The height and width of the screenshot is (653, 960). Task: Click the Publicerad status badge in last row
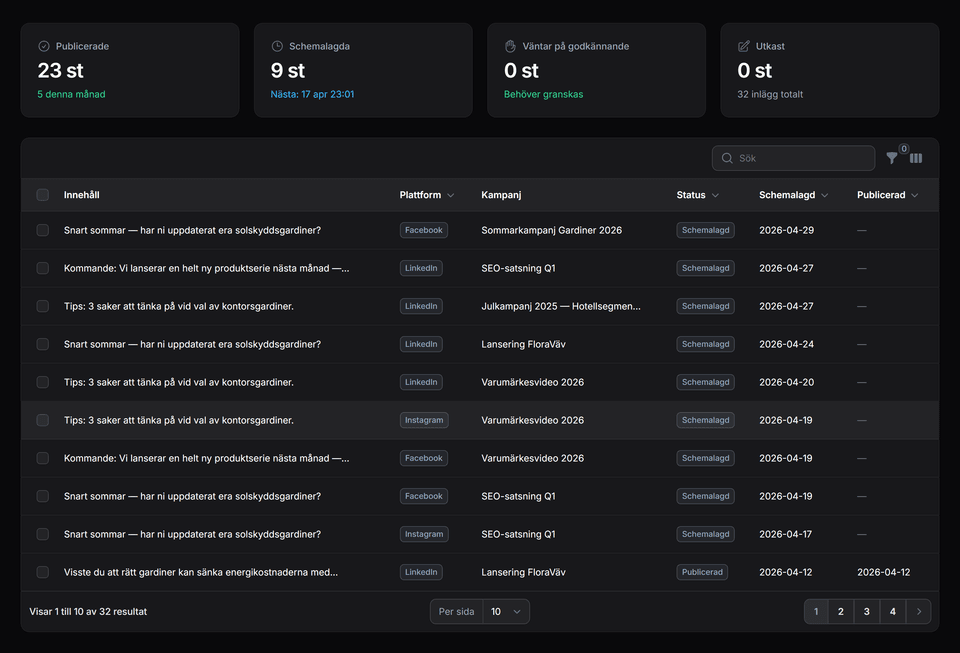tap(702, 572)
